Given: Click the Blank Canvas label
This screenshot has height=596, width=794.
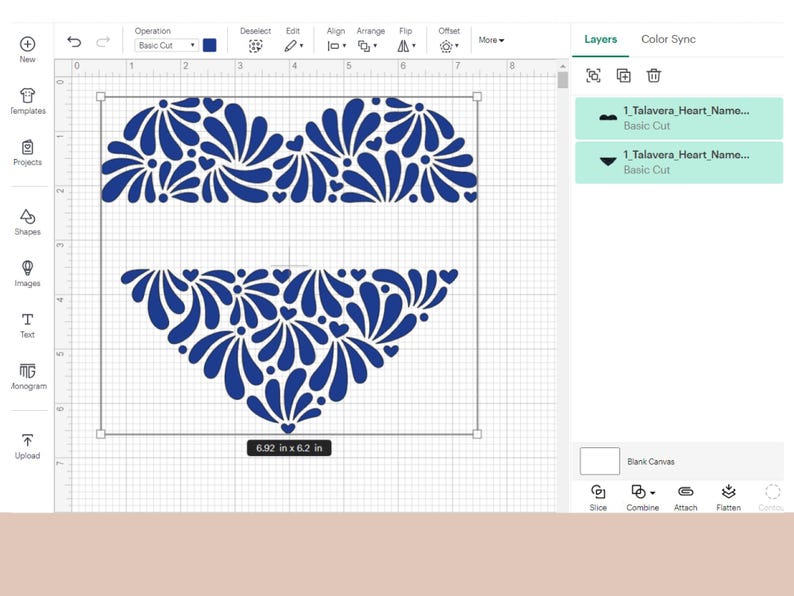Looking at the screenshot, I should (x=651, y=462).
